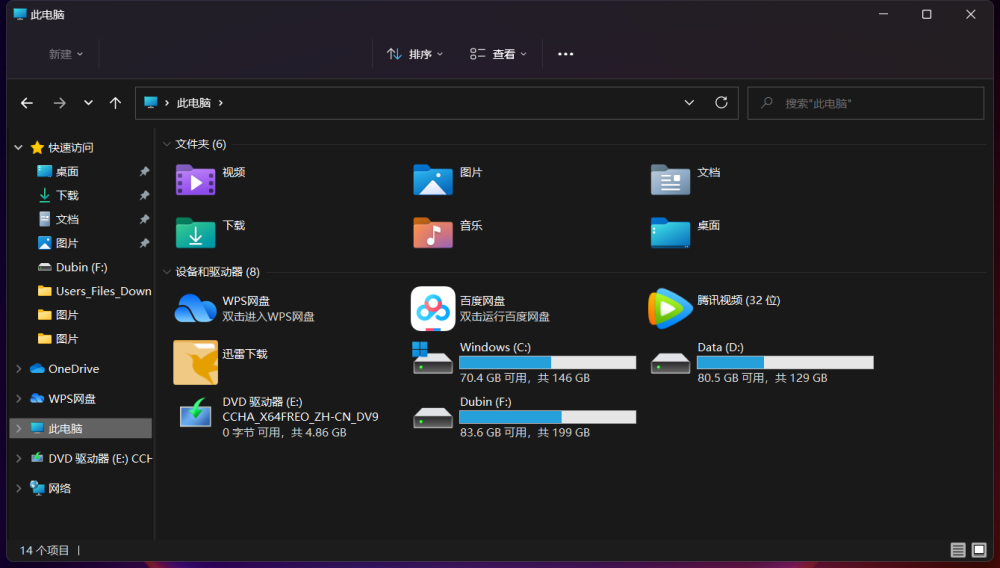Expand the 此电脑 sidebar node
Screen dimensions: 1000x568
(18, 428)
